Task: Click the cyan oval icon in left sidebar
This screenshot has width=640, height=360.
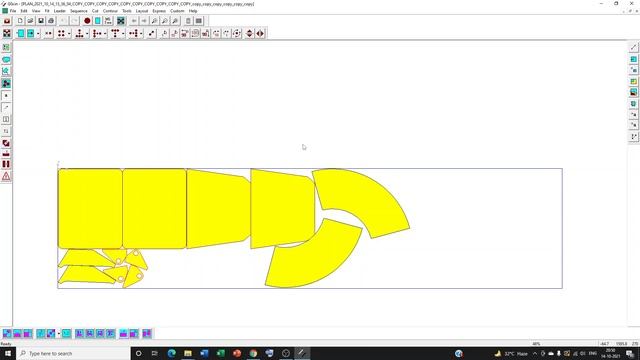Action: point(6,60)
